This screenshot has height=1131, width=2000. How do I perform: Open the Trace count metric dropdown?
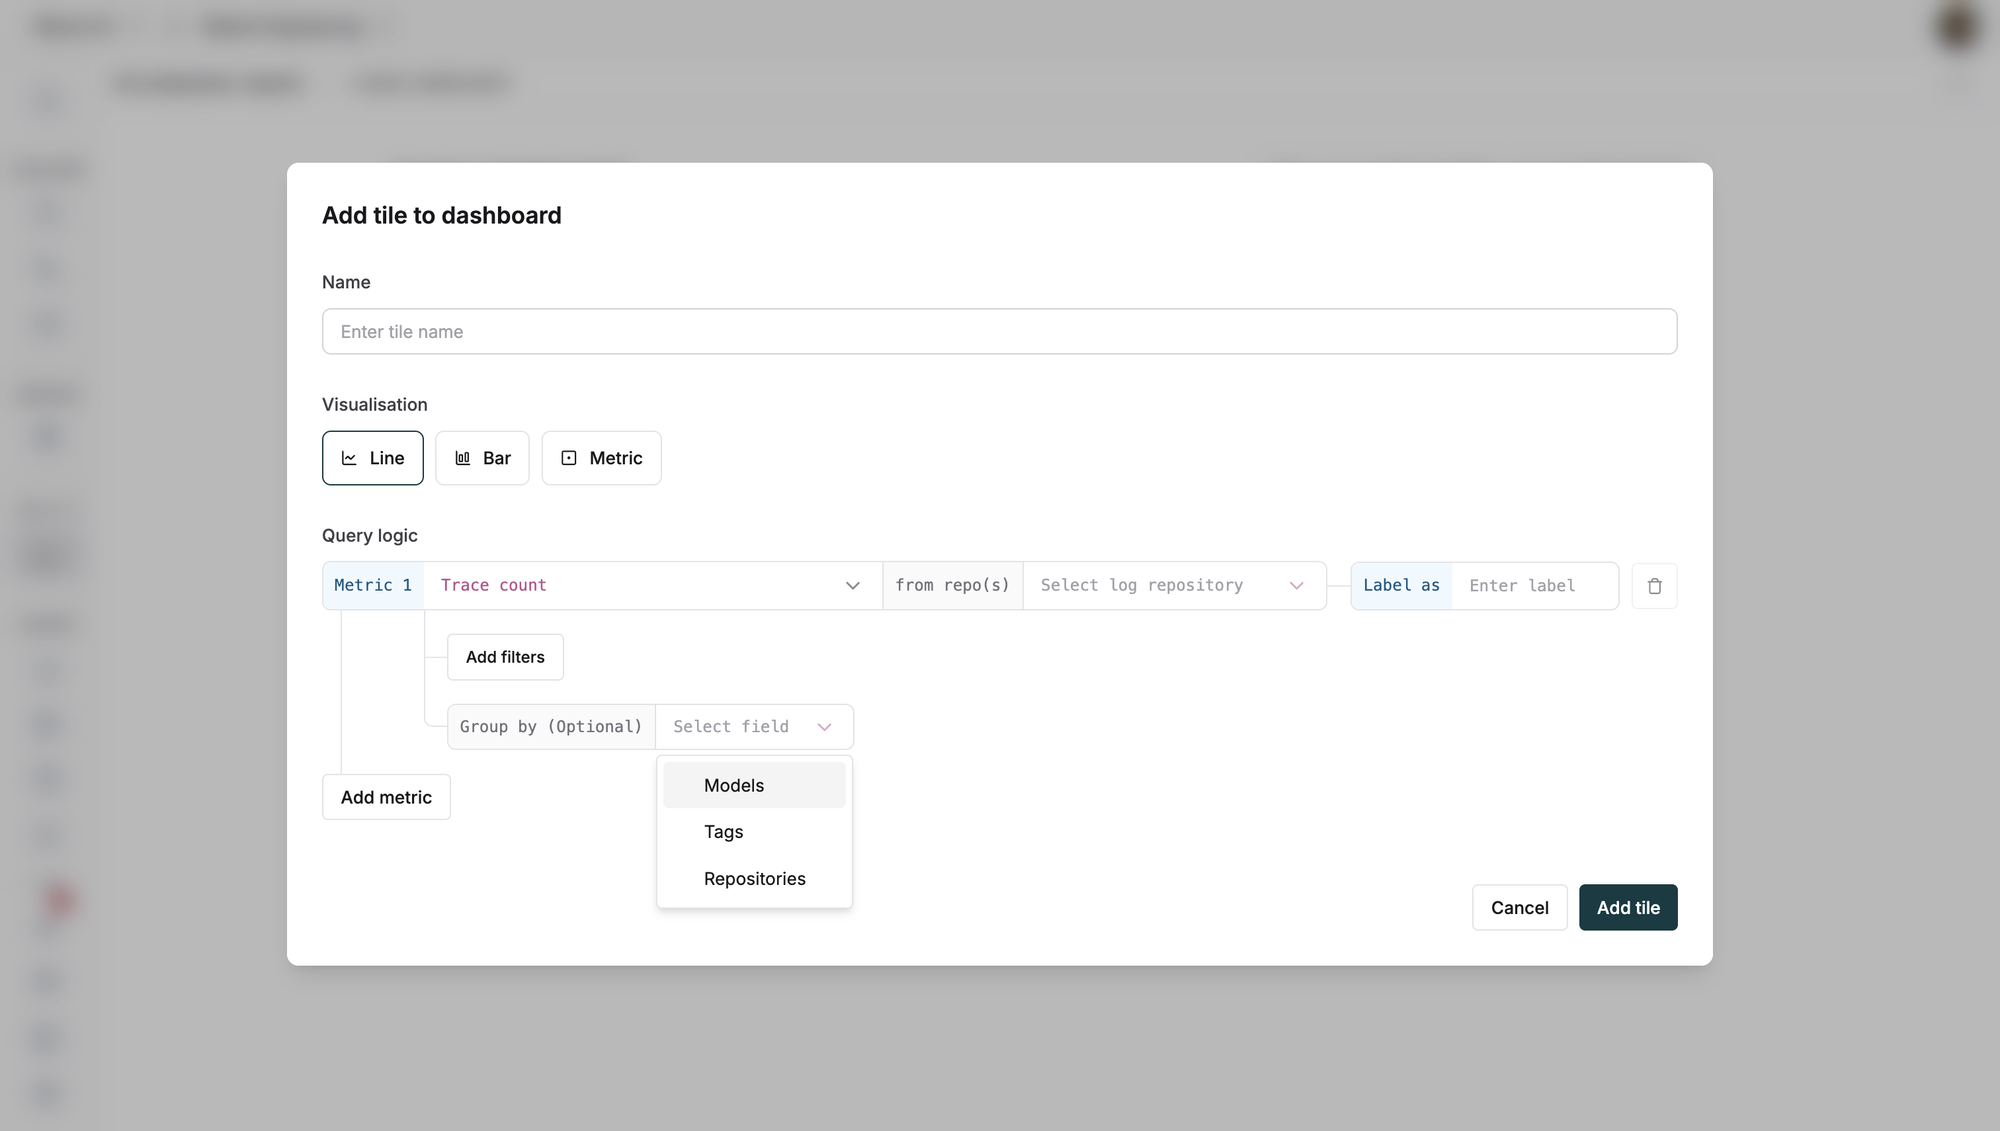(651, 585)
